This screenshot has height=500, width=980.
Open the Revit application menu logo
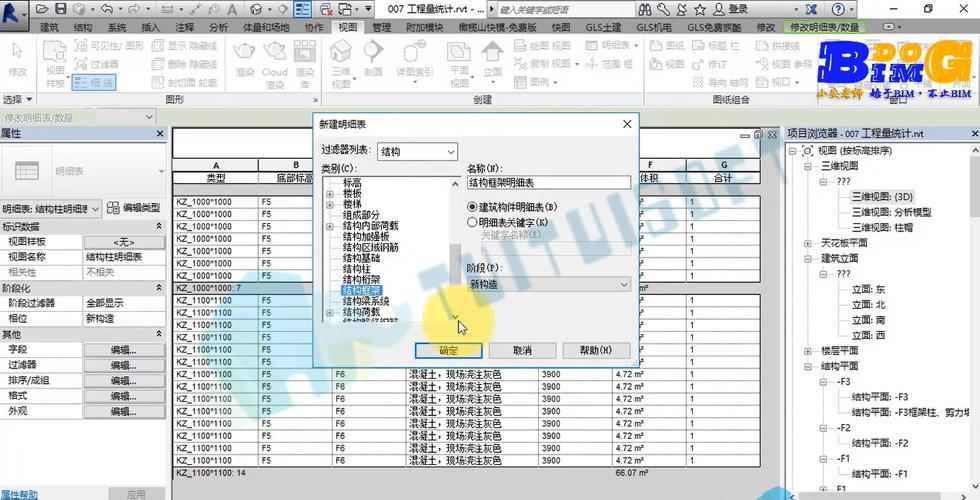click(14, 14)
